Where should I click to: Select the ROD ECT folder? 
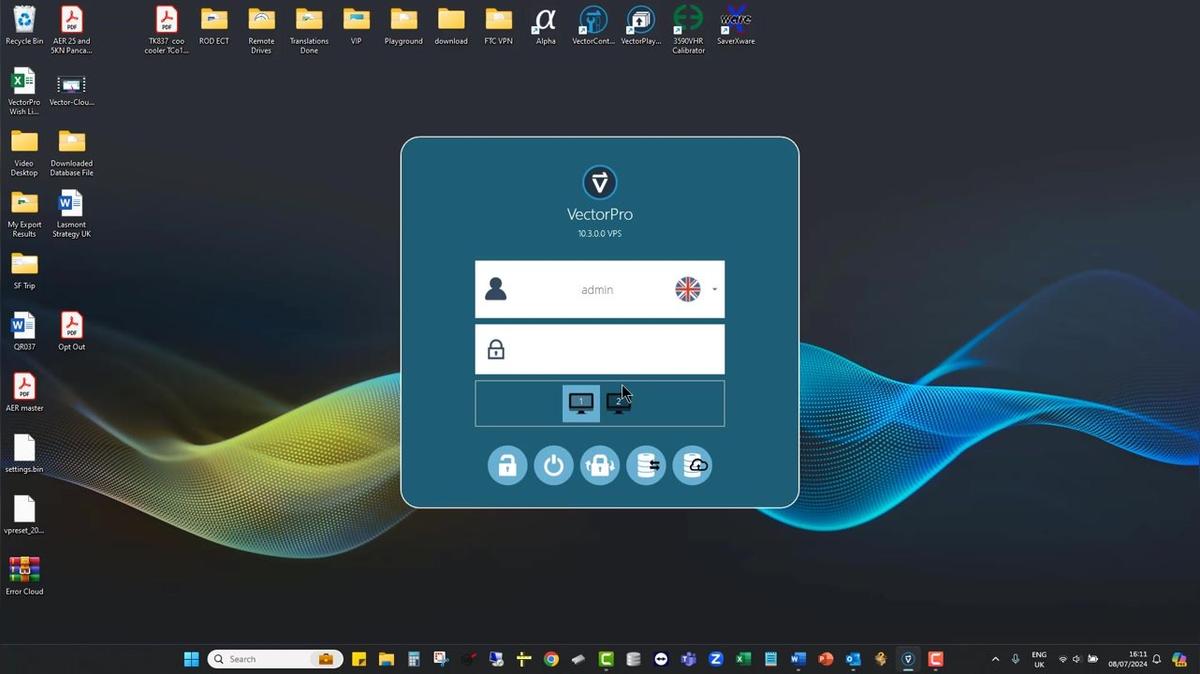(214, 27)
